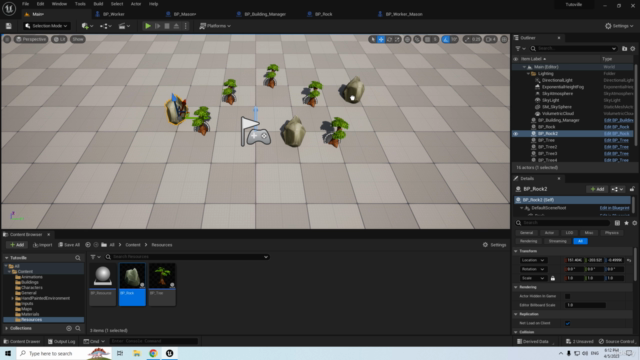Collapse the Lighting folder in Outliner
640x360 pixels.
point(528,74)
